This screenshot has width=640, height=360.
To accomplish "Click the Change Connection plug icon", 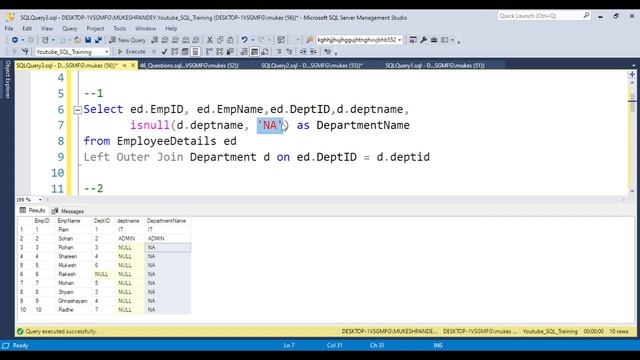I will point(25,52).
